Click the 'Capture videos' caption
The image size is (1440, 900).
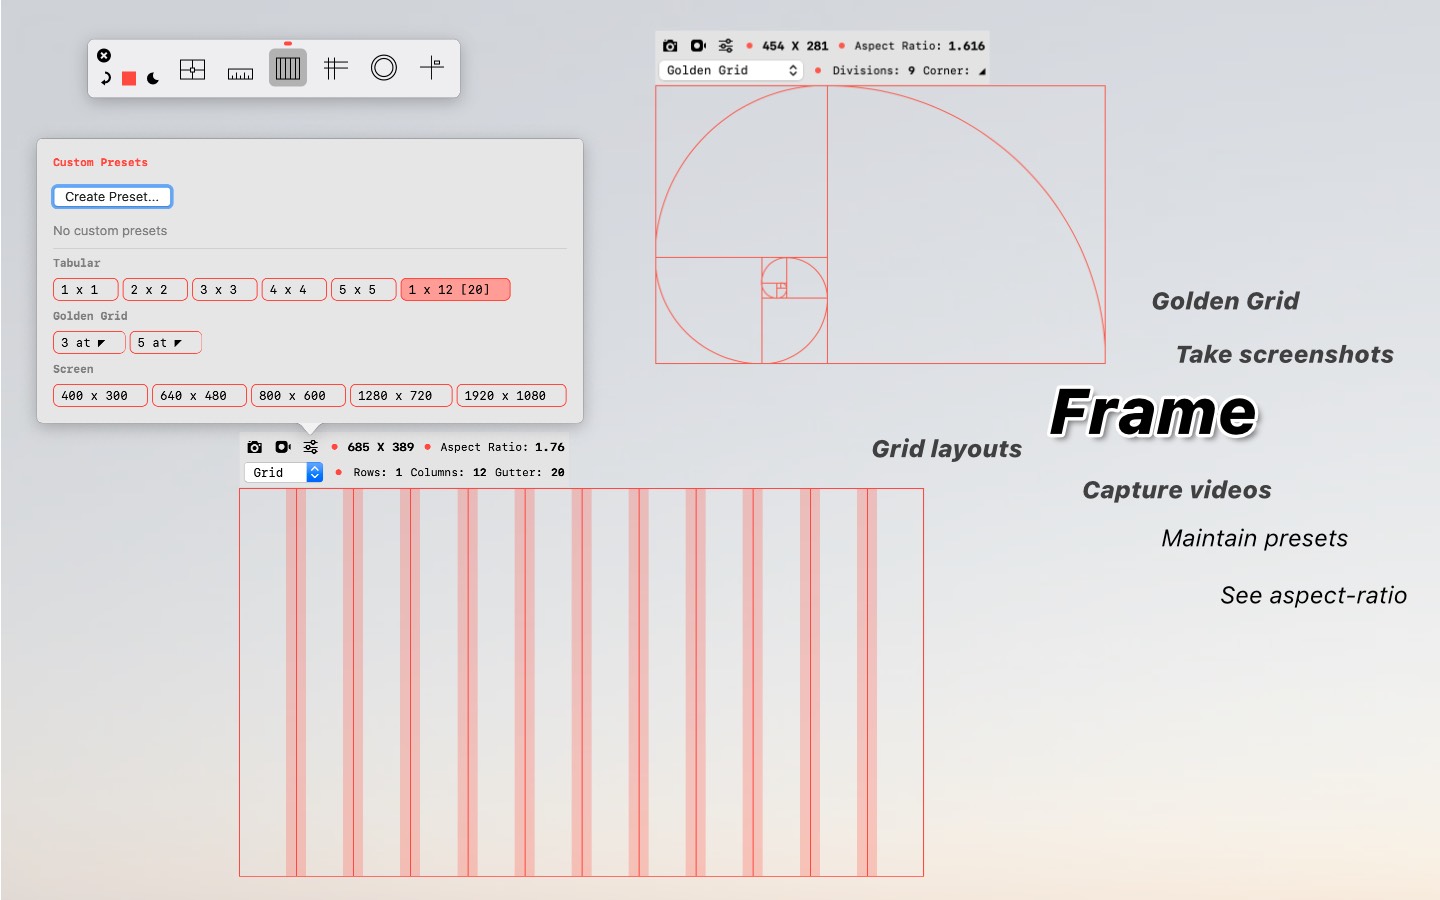pos(1177,490)
